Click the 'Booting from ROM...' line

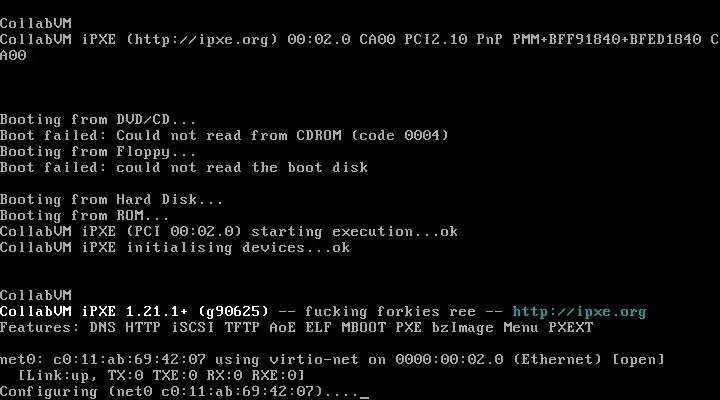click(x=84, y=216)
